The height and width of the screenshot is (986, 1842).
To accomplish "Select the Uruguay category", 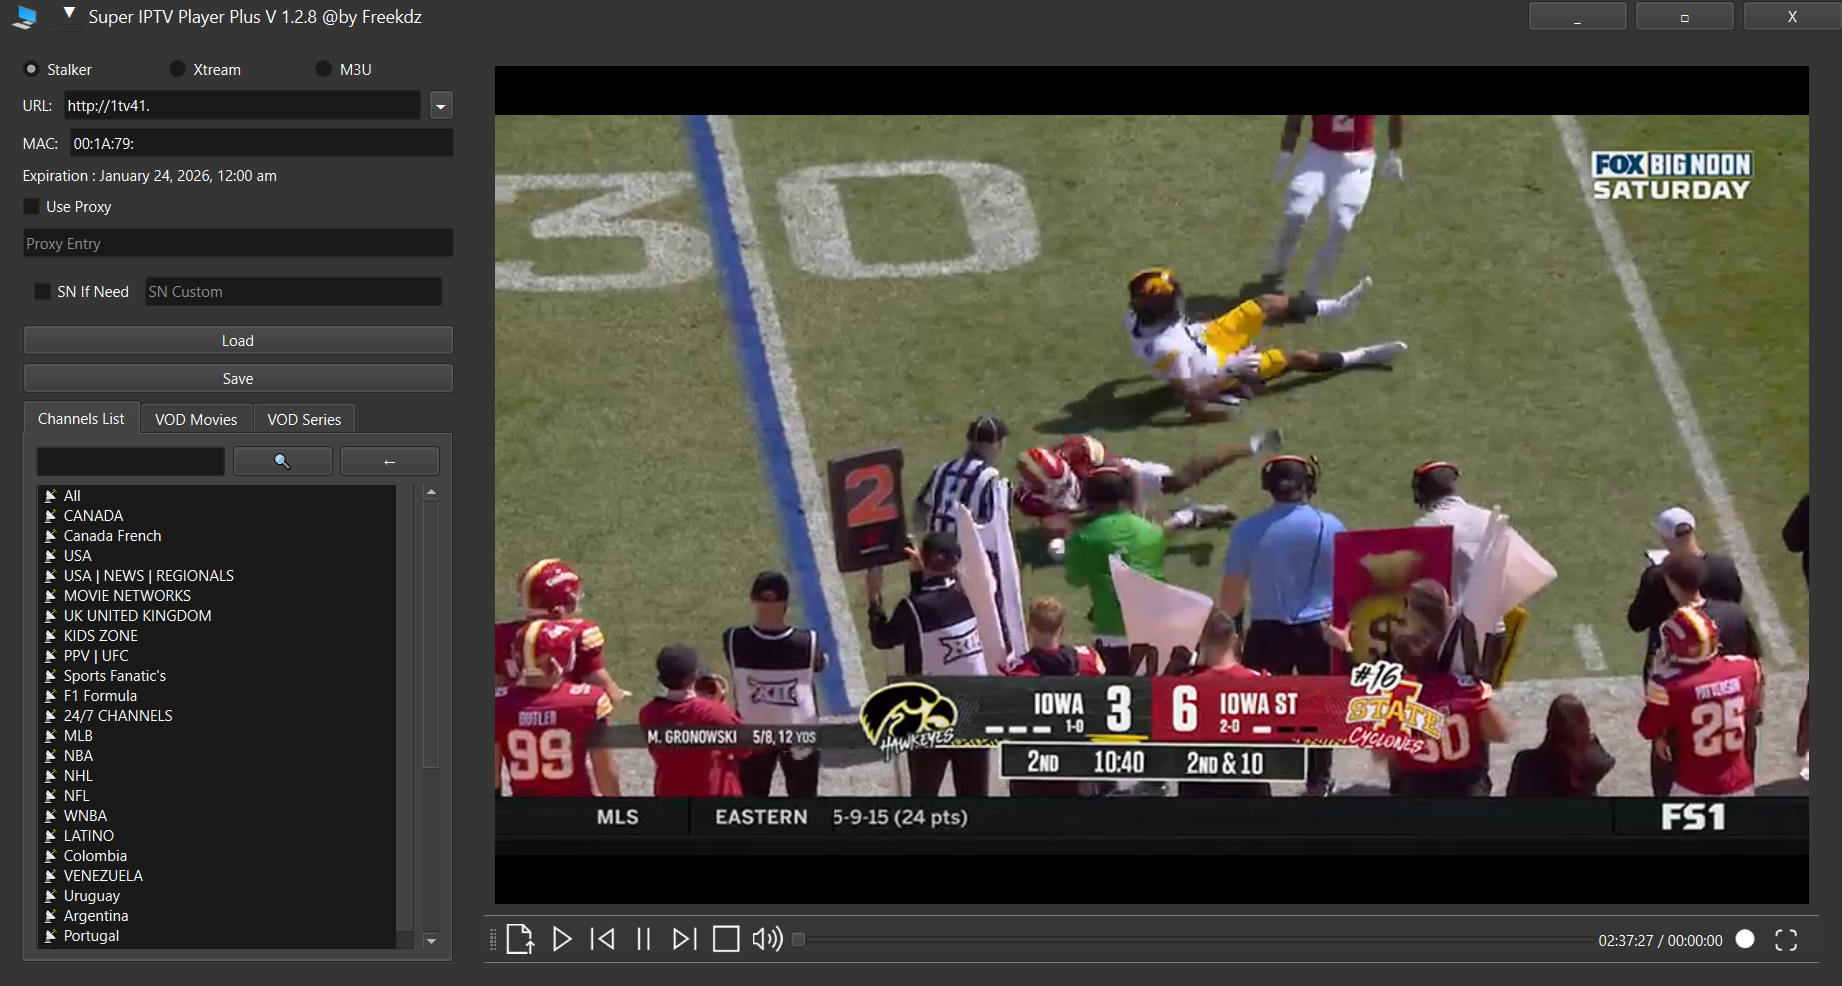I will pyautogui.click(x=217, y=895).
